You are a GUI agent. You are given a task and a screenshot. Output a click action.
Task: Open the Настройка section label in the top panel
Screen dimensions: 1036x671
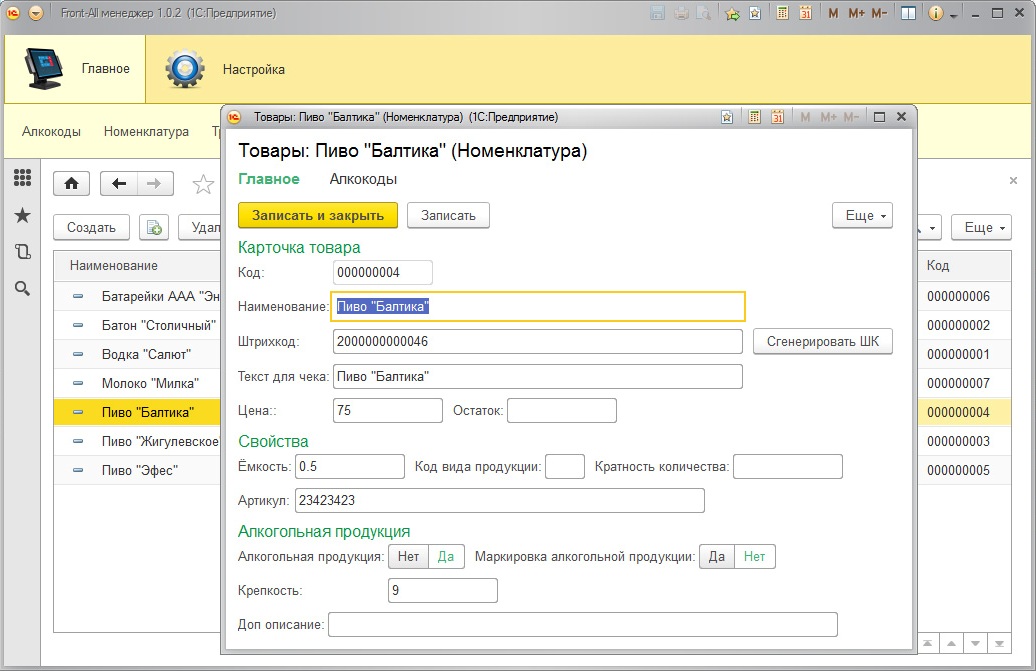pyautogui.click(x=254, y=69)
